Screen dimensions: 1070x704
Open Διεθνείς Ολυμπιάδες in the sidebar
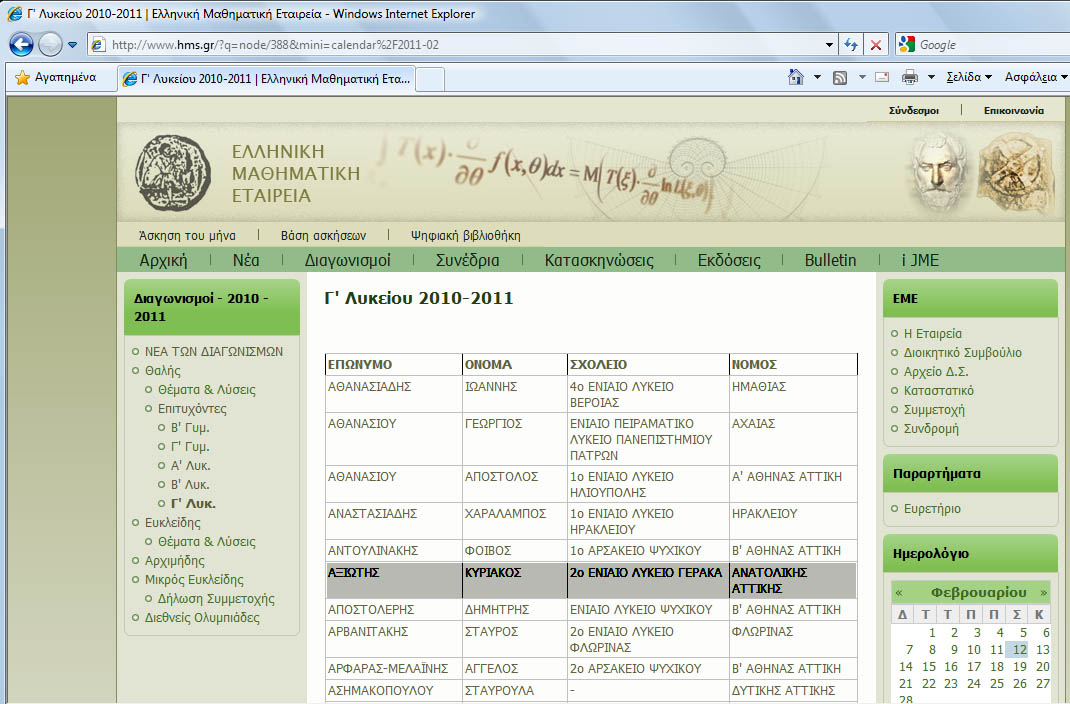pos(202,618)
